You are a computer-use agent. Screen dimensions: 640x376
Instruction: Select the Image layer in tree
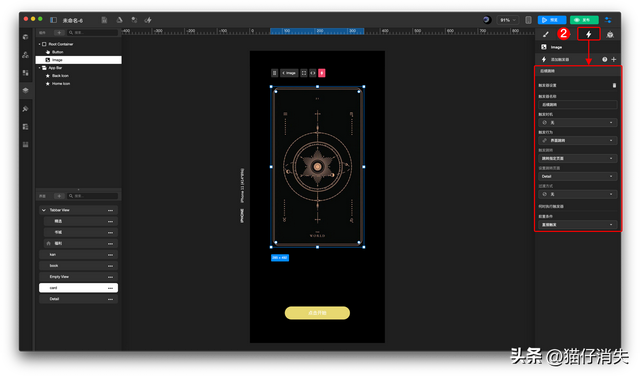coord(78,60)
